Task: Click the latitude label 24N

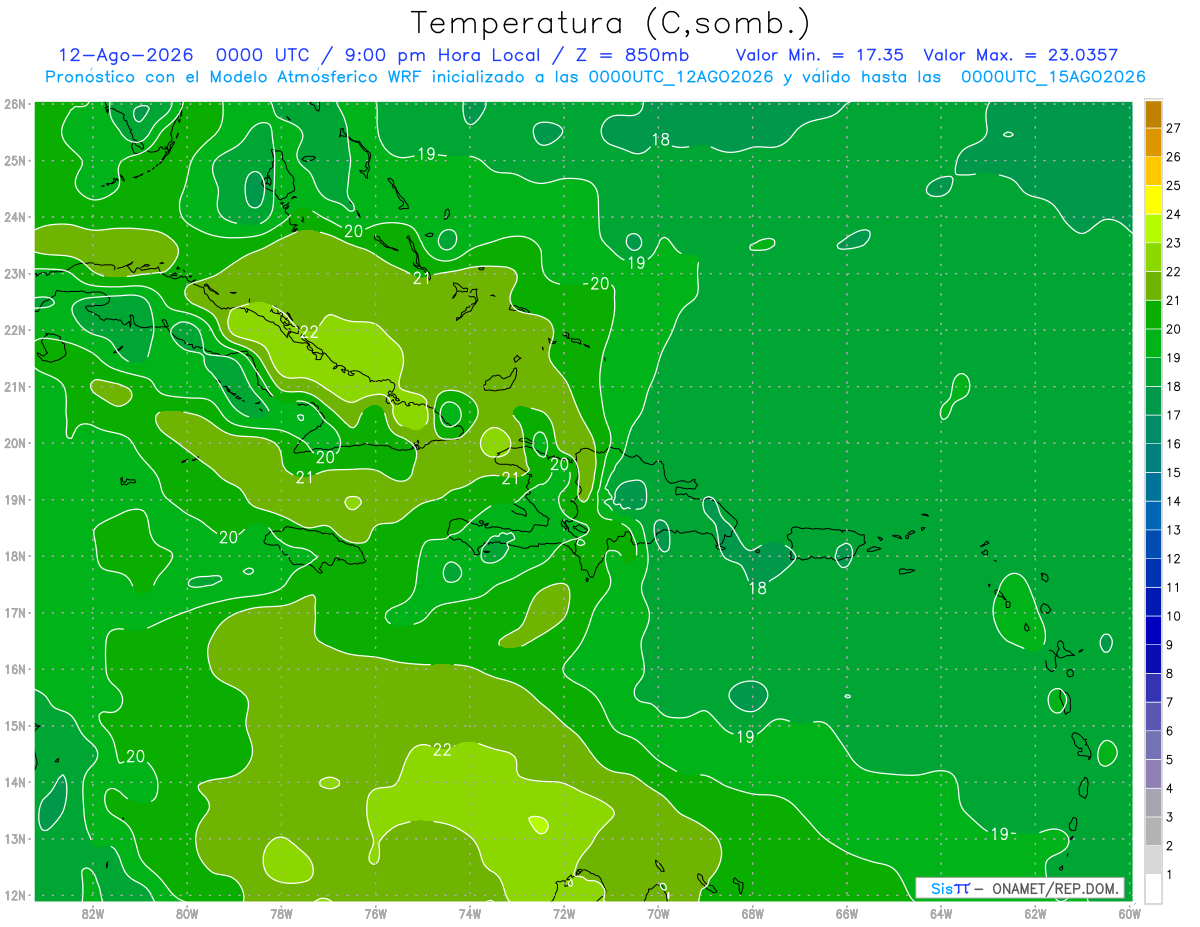Action: click(15, 217)
